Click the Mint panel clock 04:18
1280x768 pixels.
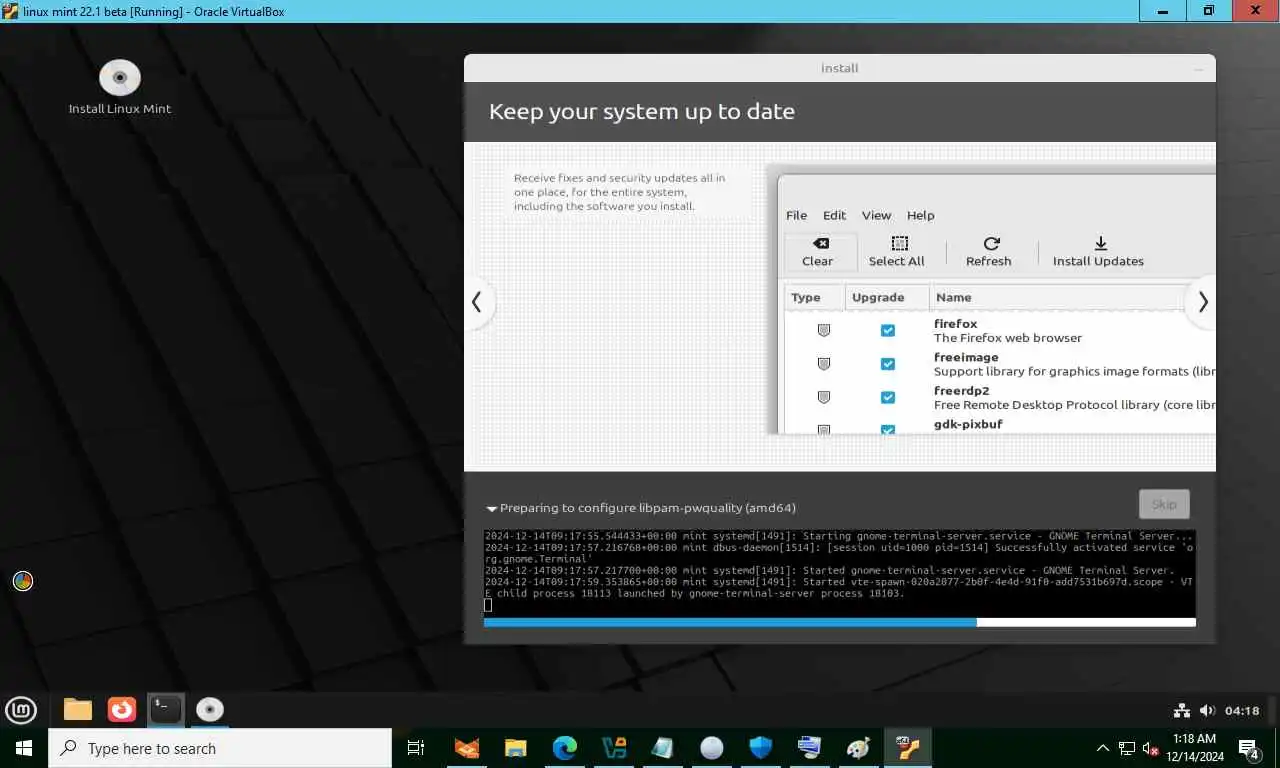point(1242,711)
